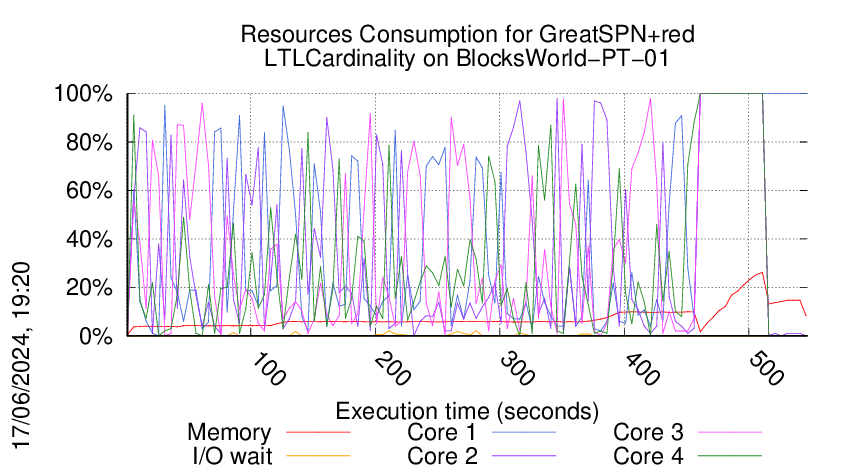Click the x-axis tick label 400
The image size is (850, 475).
point(642,369)
